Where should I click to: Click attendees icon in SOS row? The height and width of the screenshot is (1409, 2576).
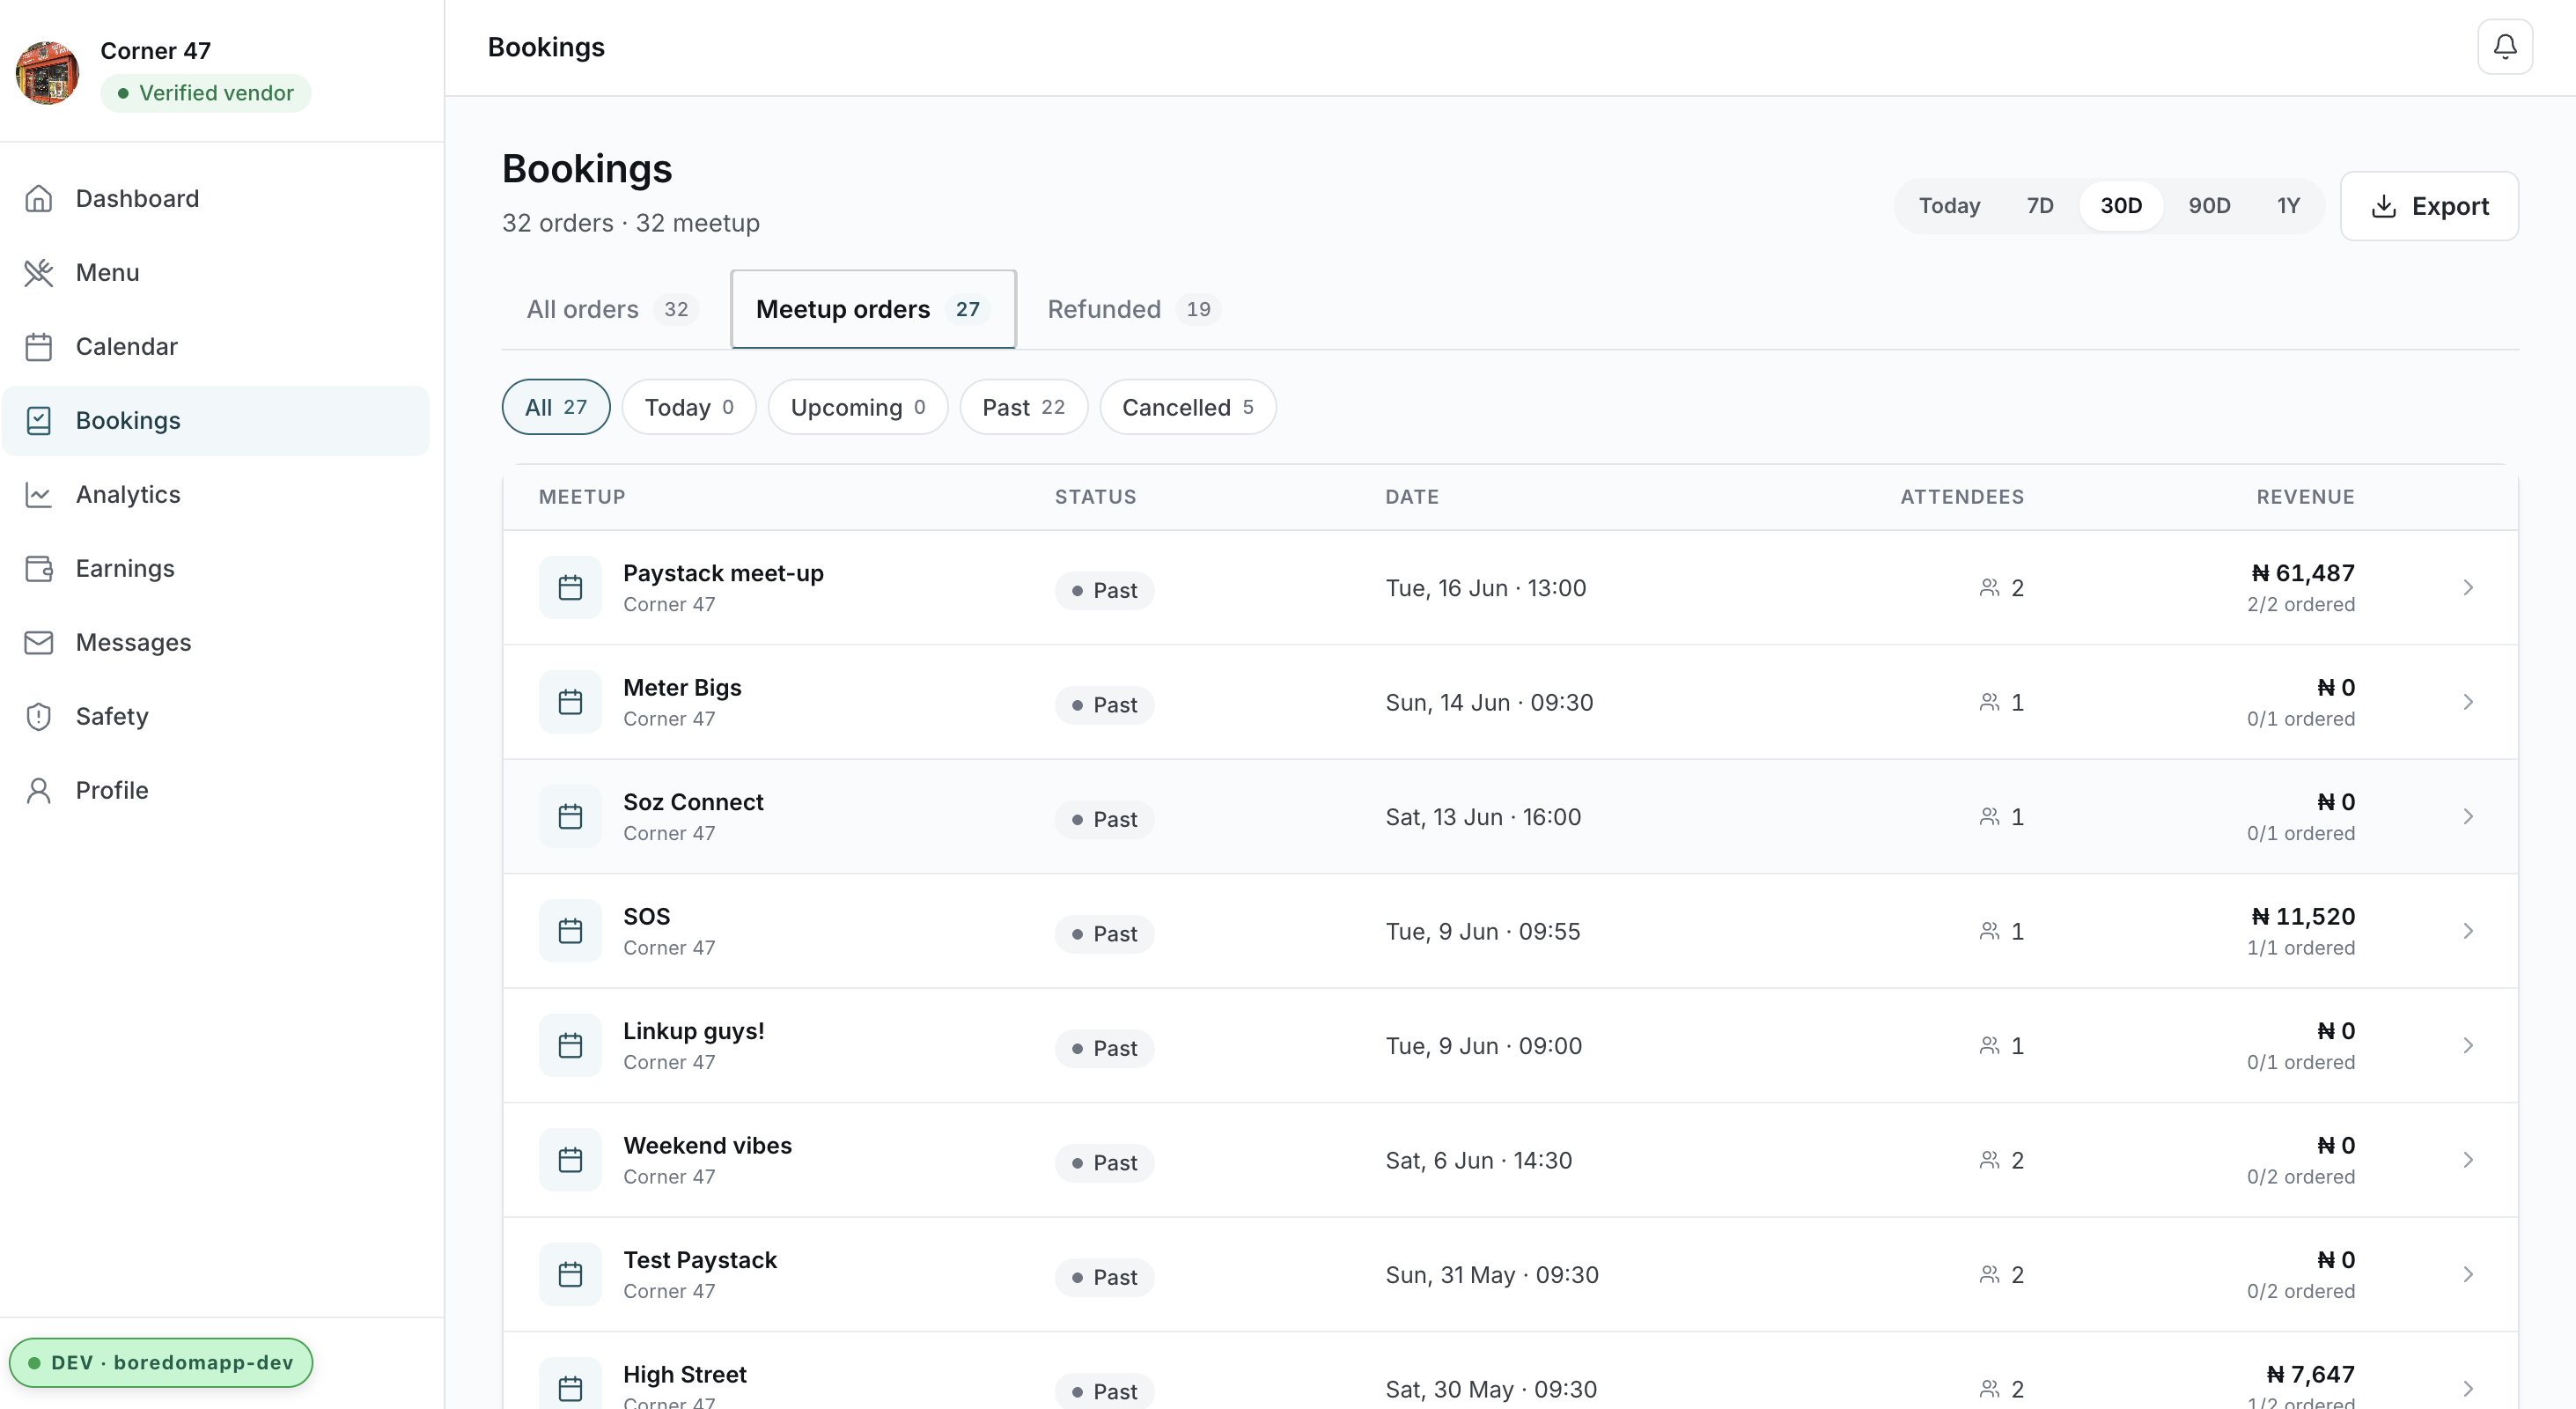point(1989,931)
